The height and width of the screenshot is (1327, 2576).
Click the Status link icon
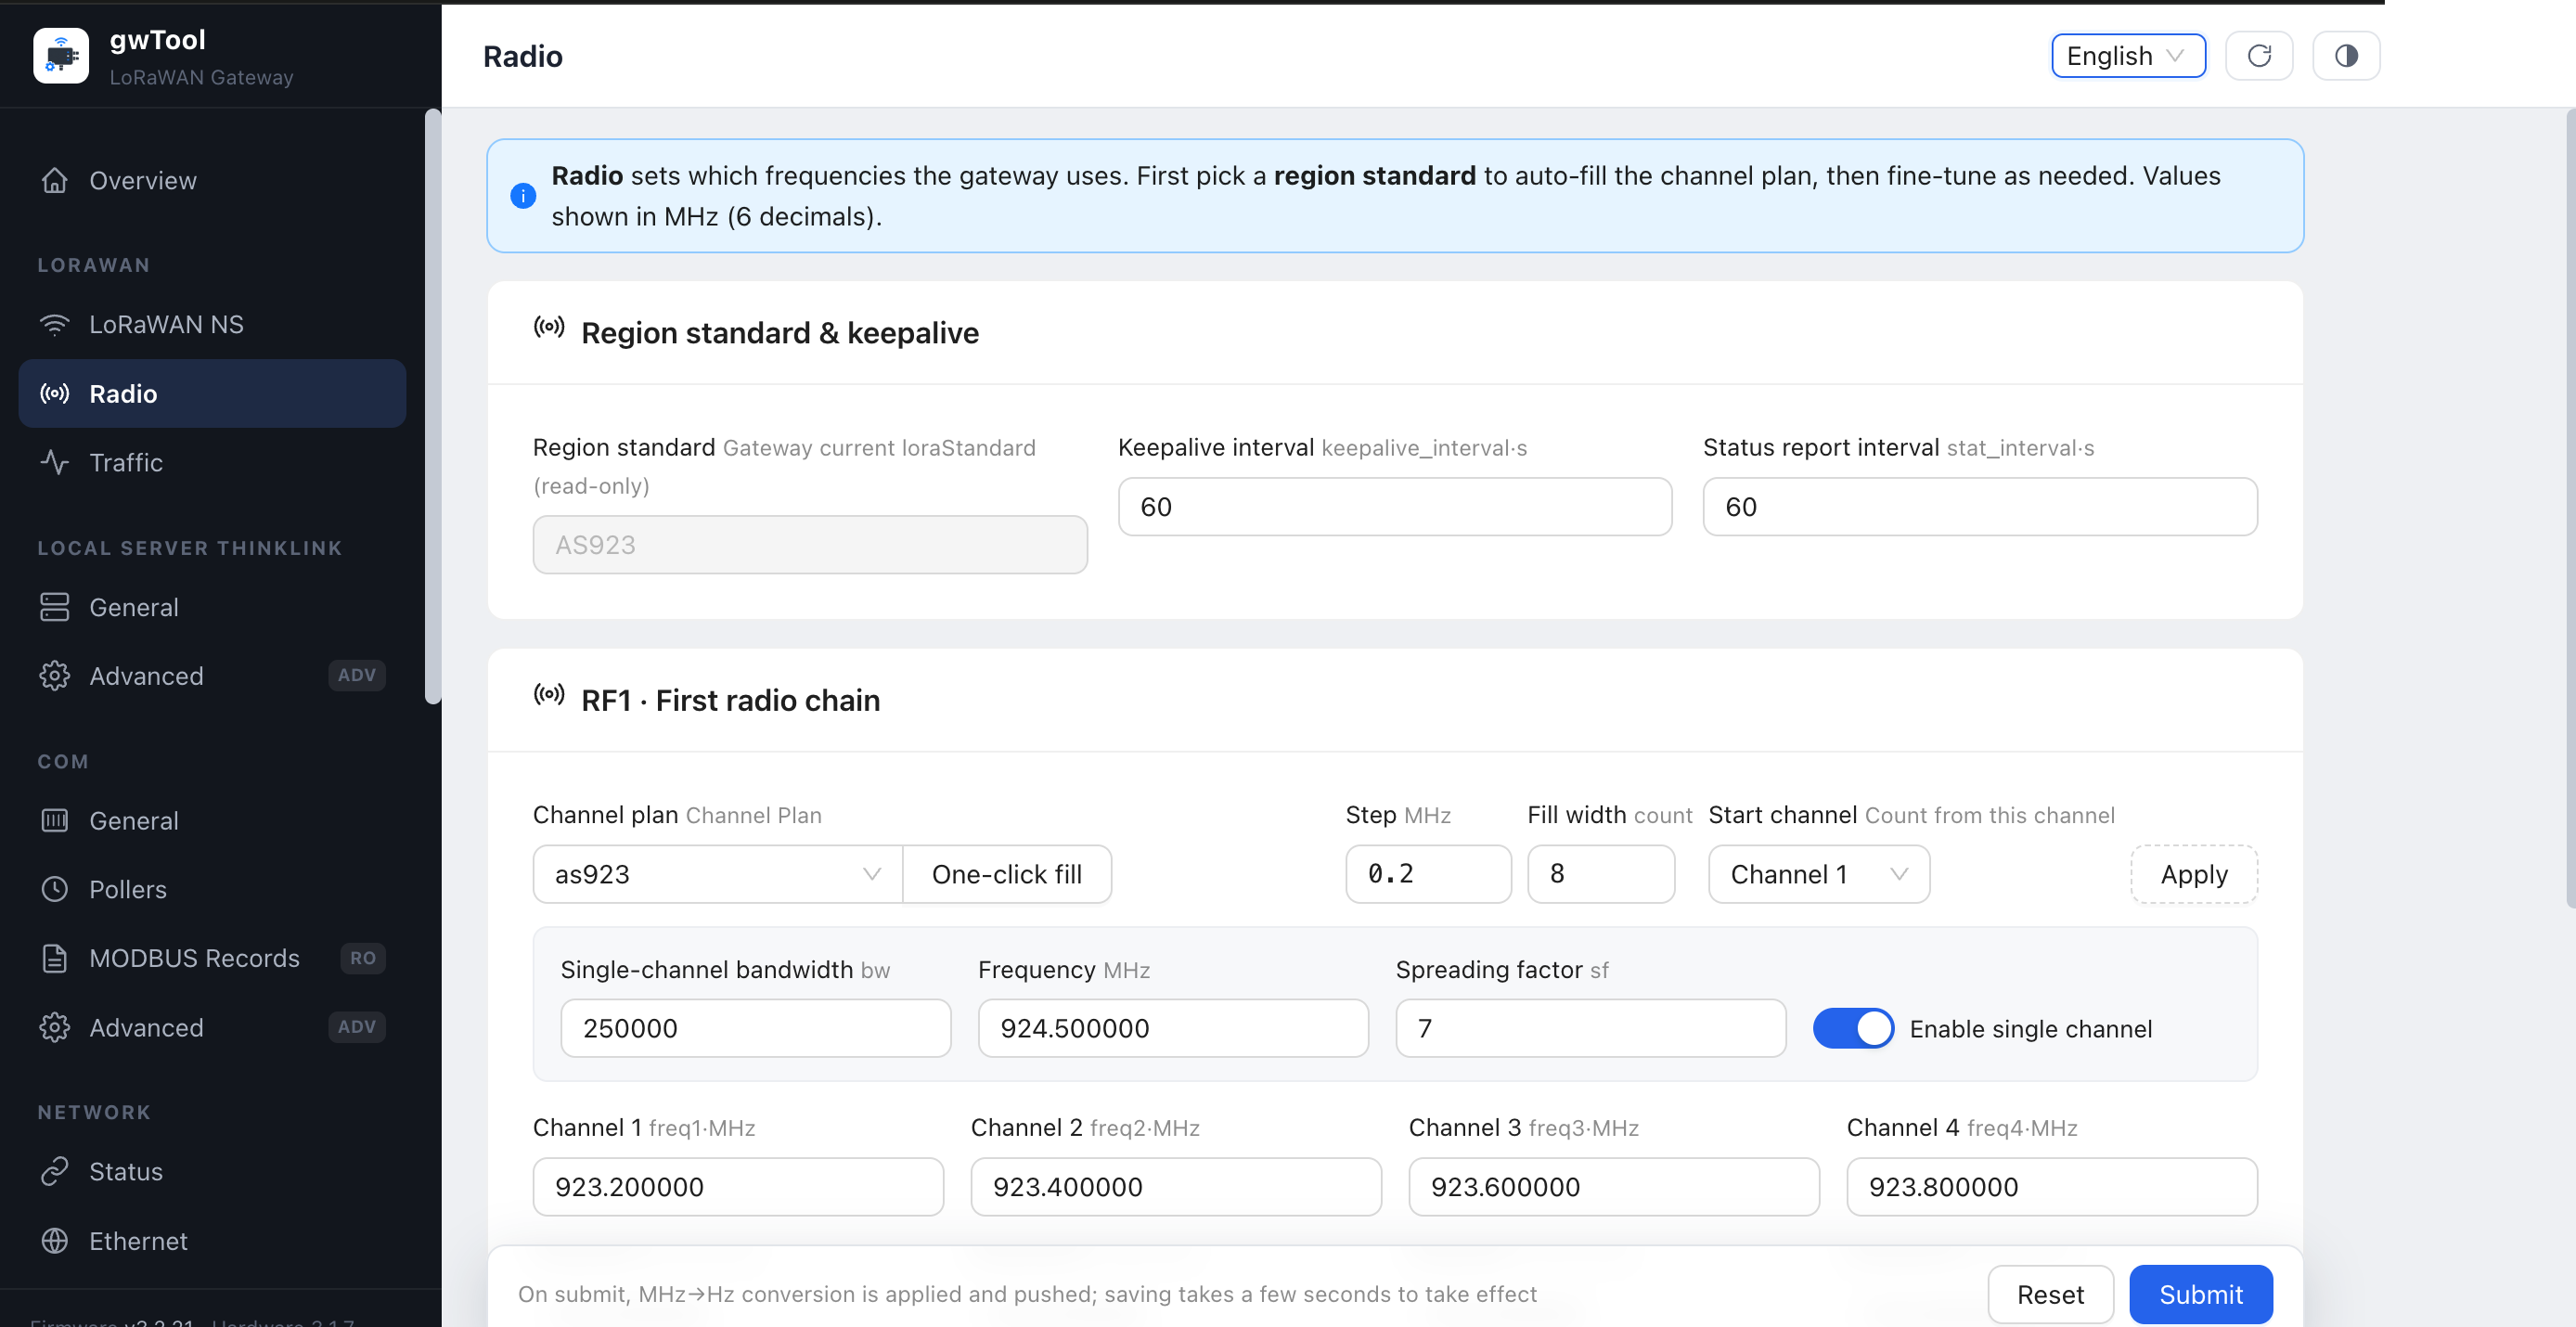(55, 1171)
